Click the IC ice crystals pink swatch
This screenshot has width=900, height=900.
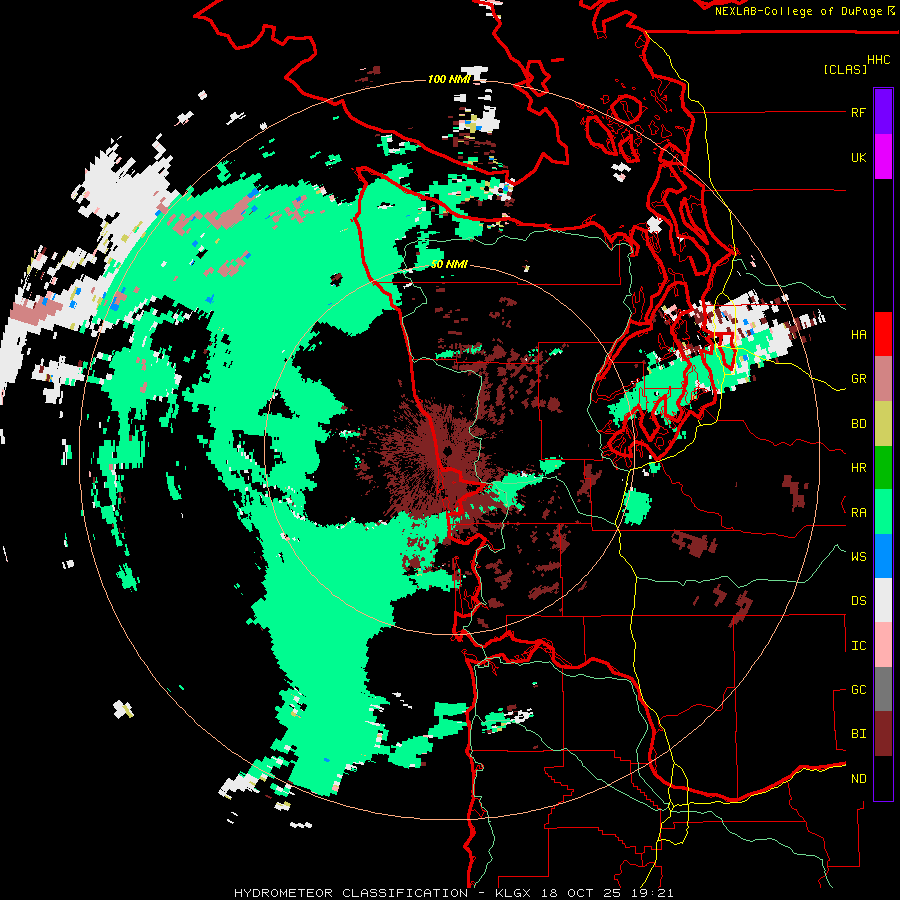[x=883, y=645]
